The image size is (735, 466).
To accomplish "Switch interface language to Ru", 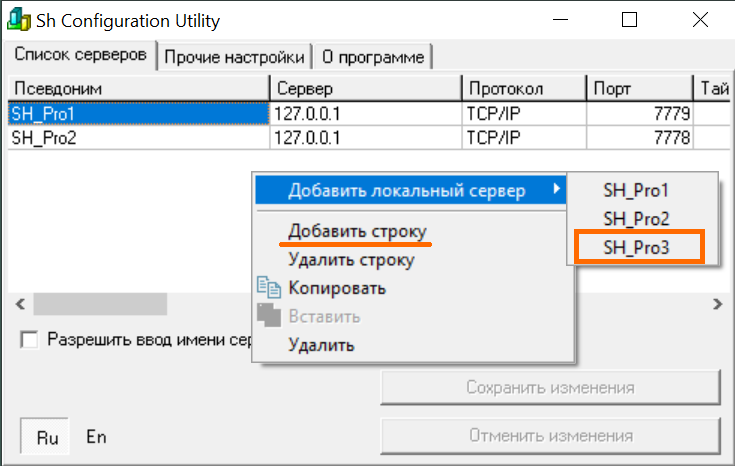I will [x=48, y=437].
